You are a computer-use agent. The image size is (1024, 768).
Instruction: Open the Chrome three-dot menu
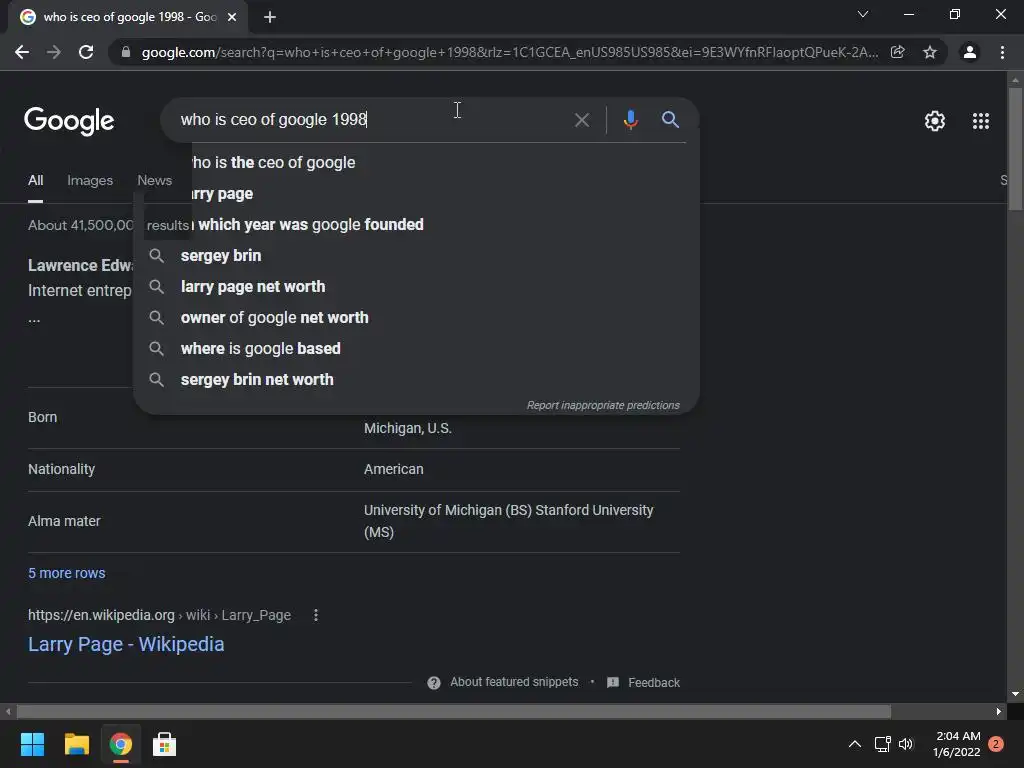click(1002, 52)
